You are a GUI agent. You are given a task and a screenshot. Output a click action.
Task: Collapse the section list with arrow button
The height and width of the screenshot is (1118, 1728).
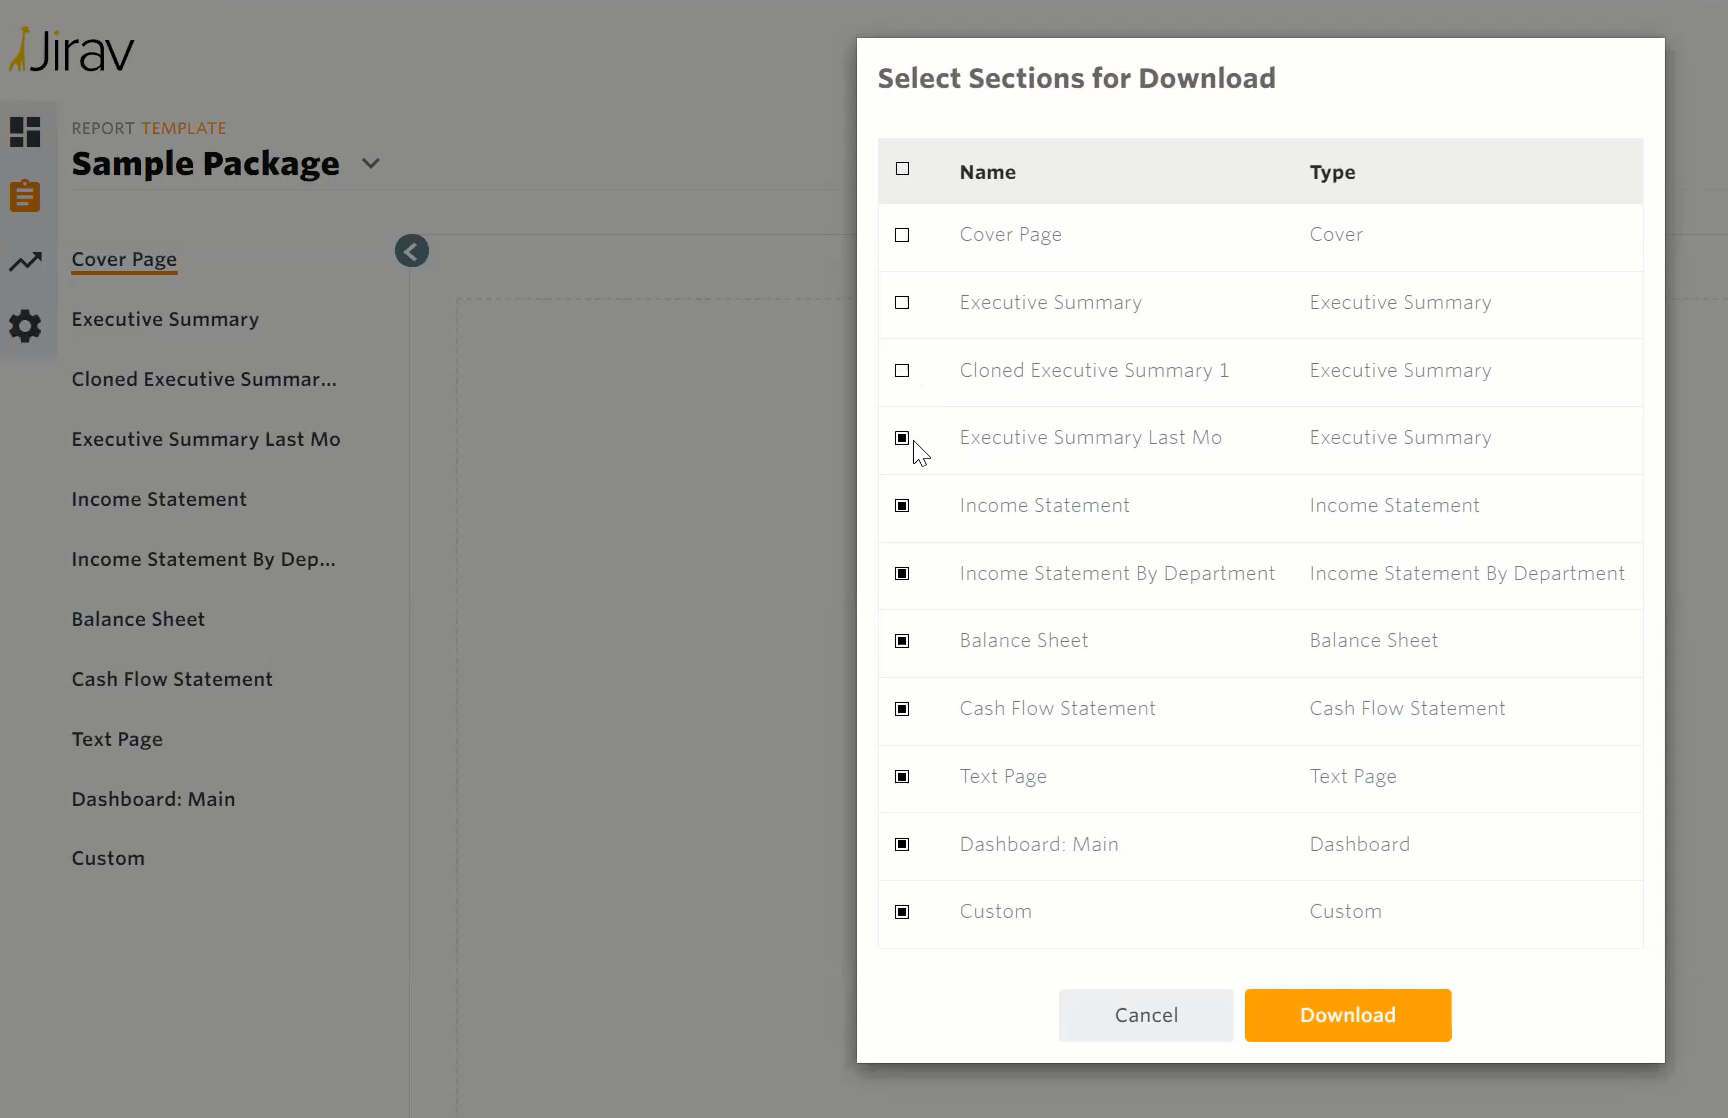coord(411,251)
